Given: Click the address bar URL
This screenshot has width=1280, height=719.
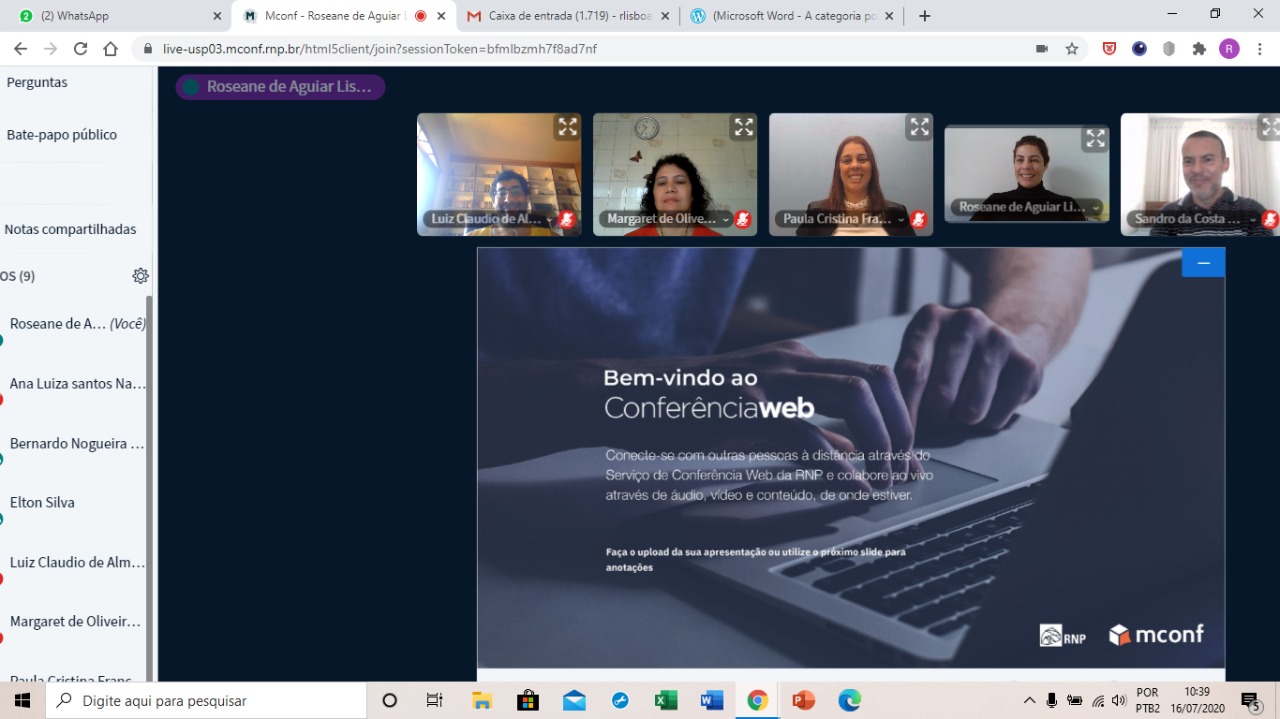Looking at the screenshot, I should [x=380, y=48].
